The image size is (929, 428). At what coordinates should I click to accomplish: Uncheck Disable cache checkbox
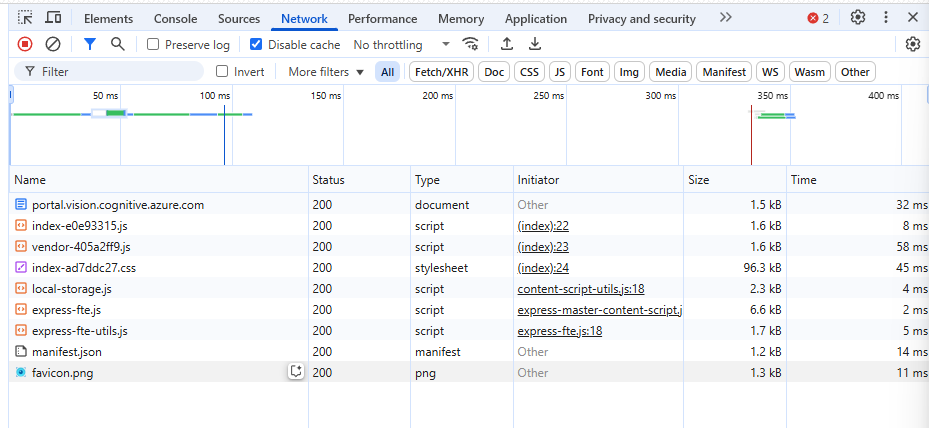[256, 44]
